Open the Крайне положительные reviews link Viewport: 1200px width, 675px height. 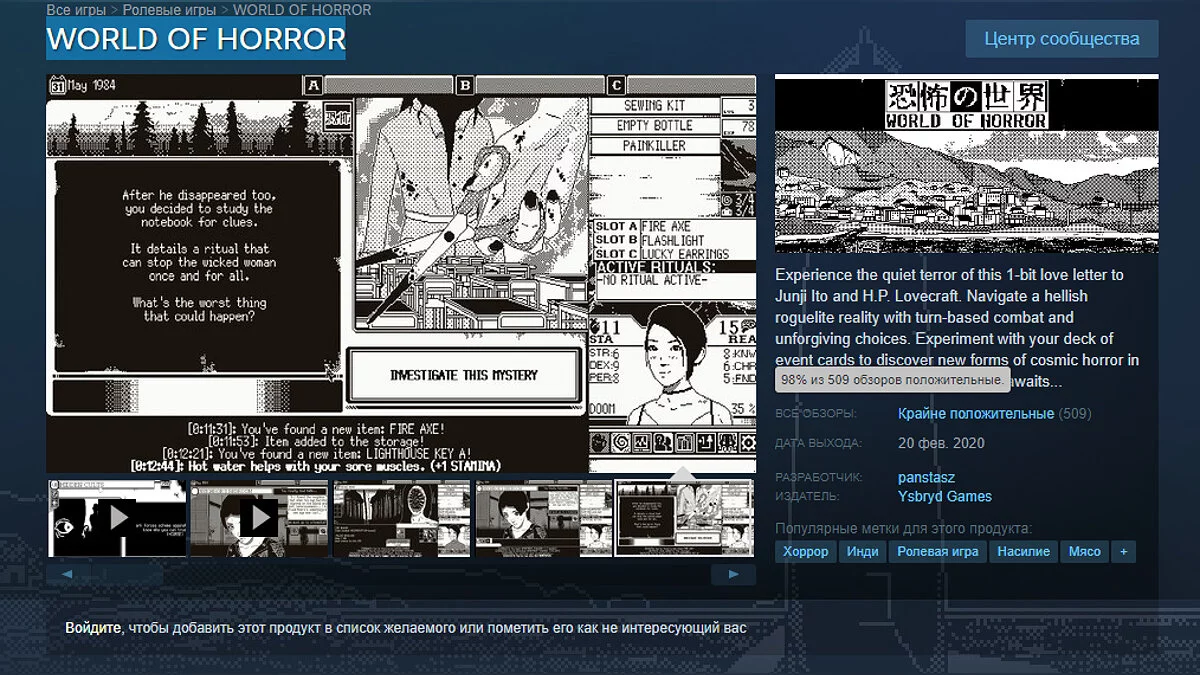(x=976, y=413)
